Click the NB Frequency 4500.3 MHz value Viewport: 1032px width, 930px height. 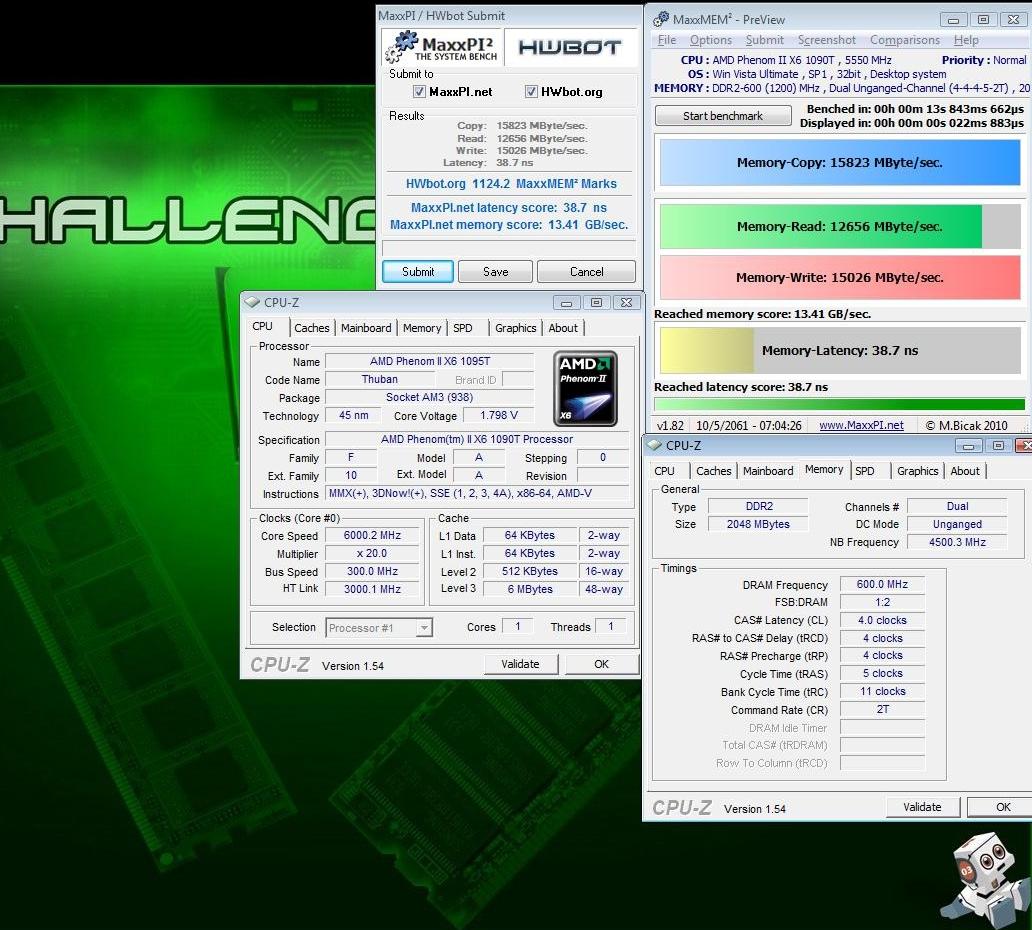tap(957, 542)
